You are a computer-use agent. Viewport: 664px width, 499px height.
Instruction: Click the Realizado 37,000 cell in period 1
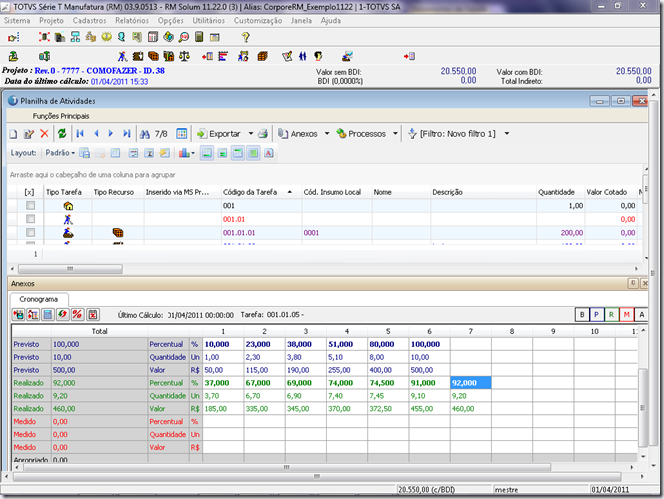click(x=223, y=383)
